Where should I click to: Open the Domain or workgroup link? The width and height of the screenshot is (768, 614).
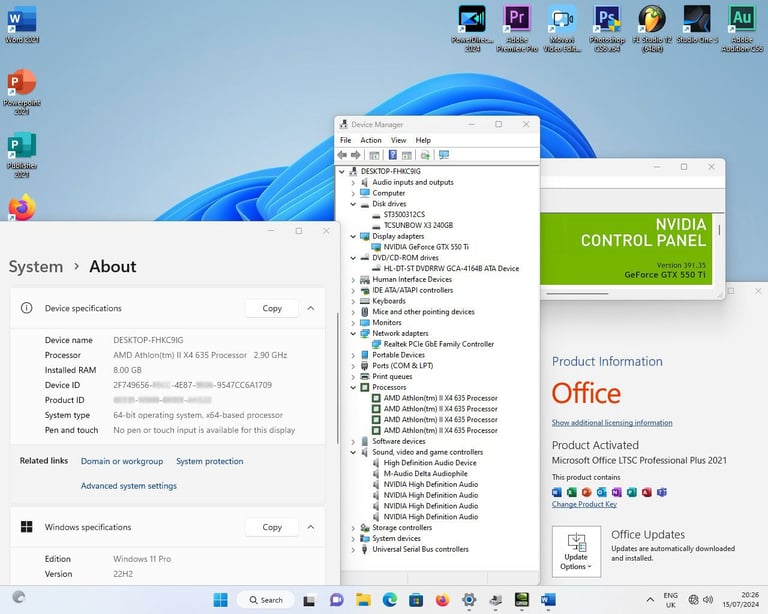pos(122,461)
